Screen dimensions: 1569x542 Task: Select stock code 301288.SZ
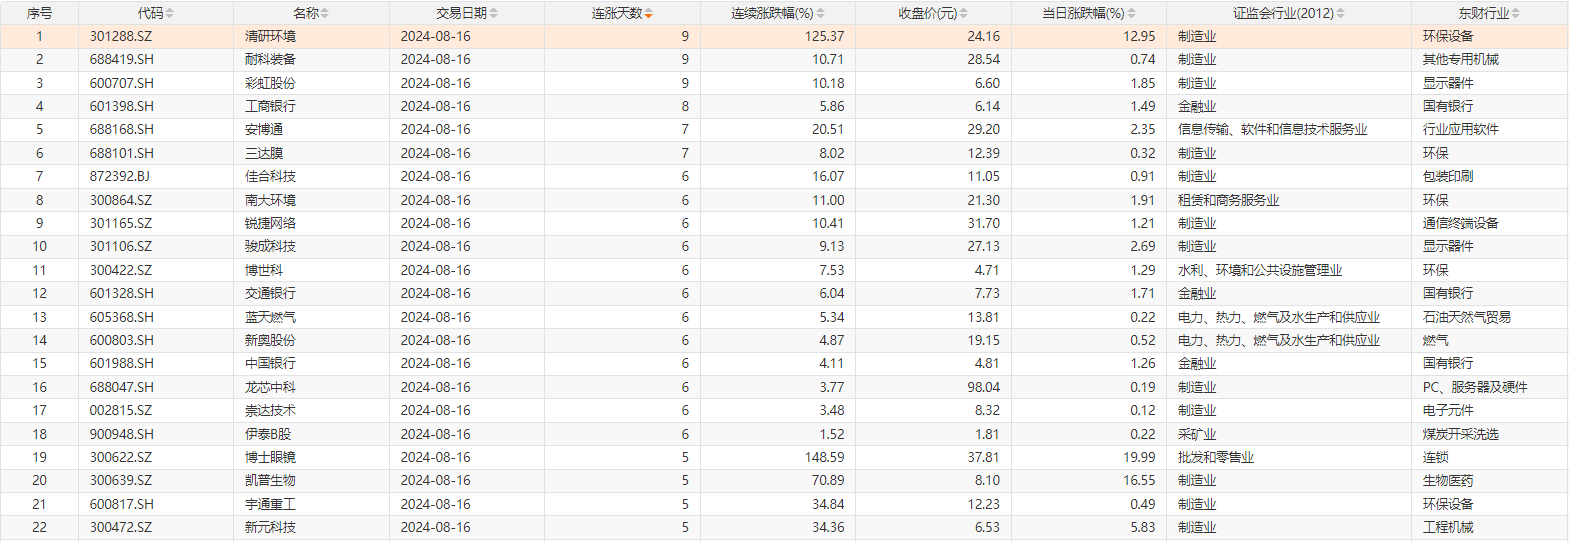coord(121,36)
